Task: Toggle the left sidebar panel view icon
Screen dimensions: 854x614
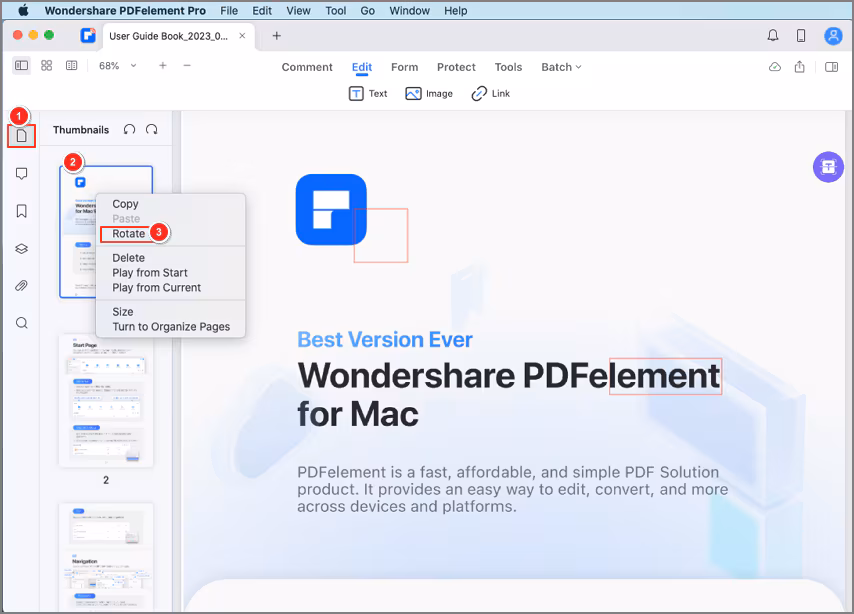Action: point(21,65)
